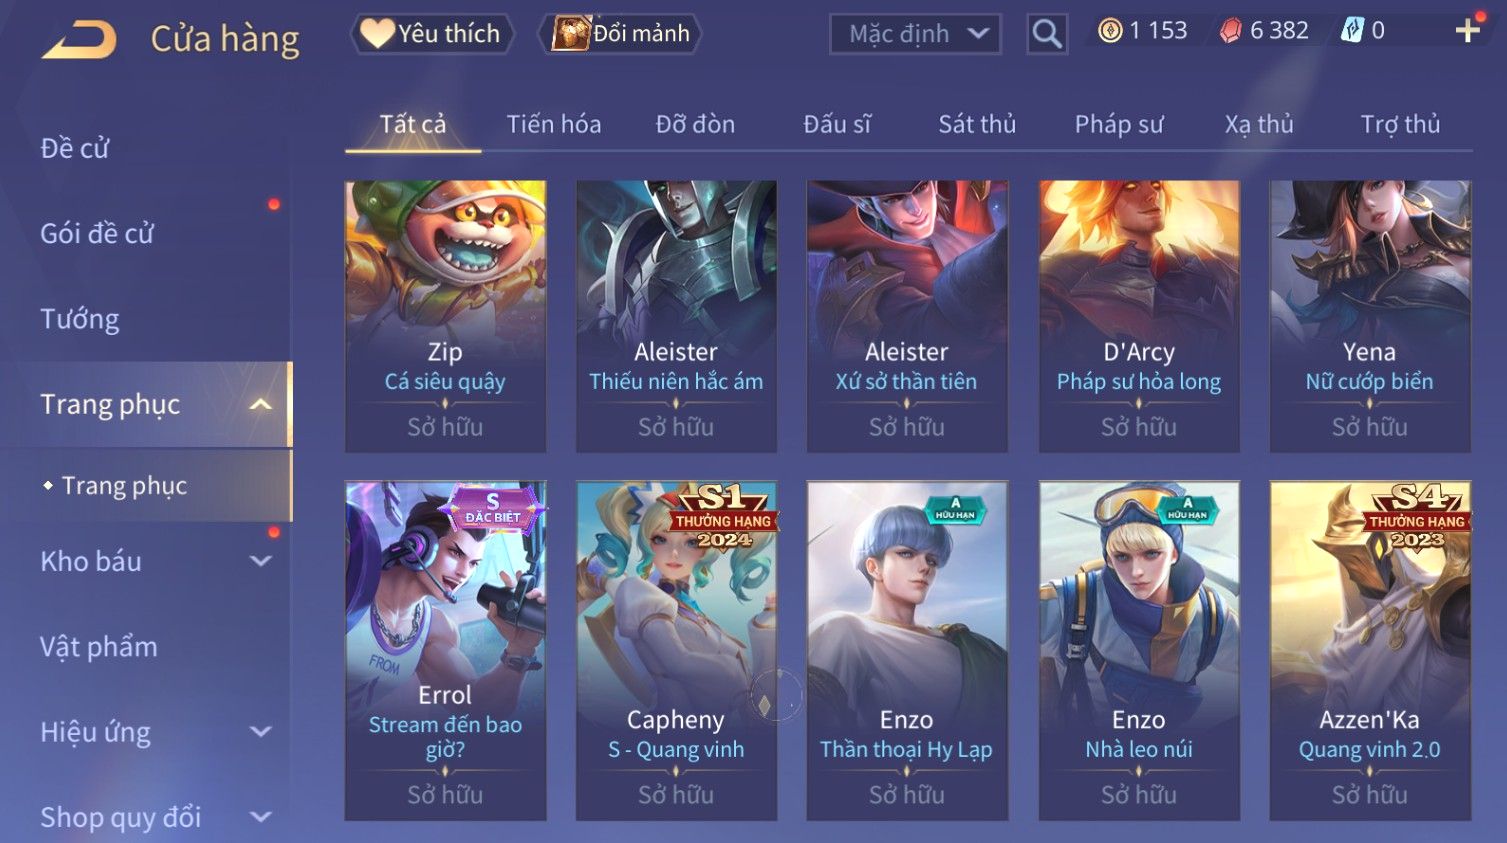Open the search magnifier icon
Image resolution: width=1507 pixels, height=843 pixels.
pyautogui.click(x=1047, y=34)
